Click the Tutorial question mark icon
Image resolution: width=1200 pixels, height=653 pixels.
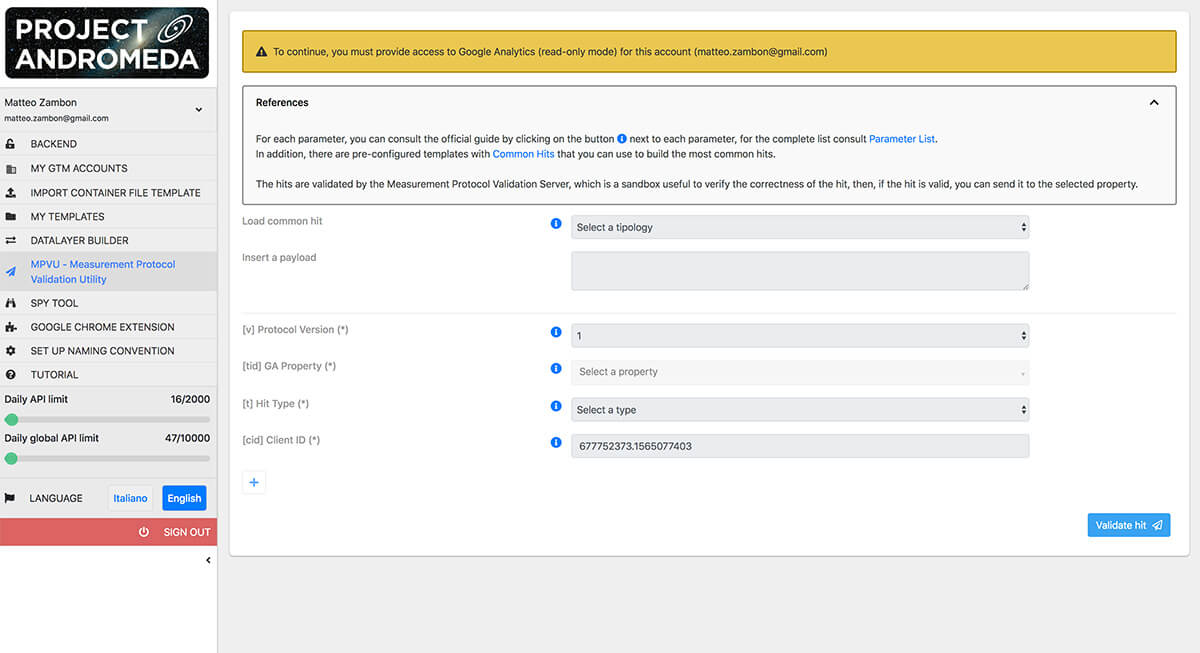pos(10,375)
